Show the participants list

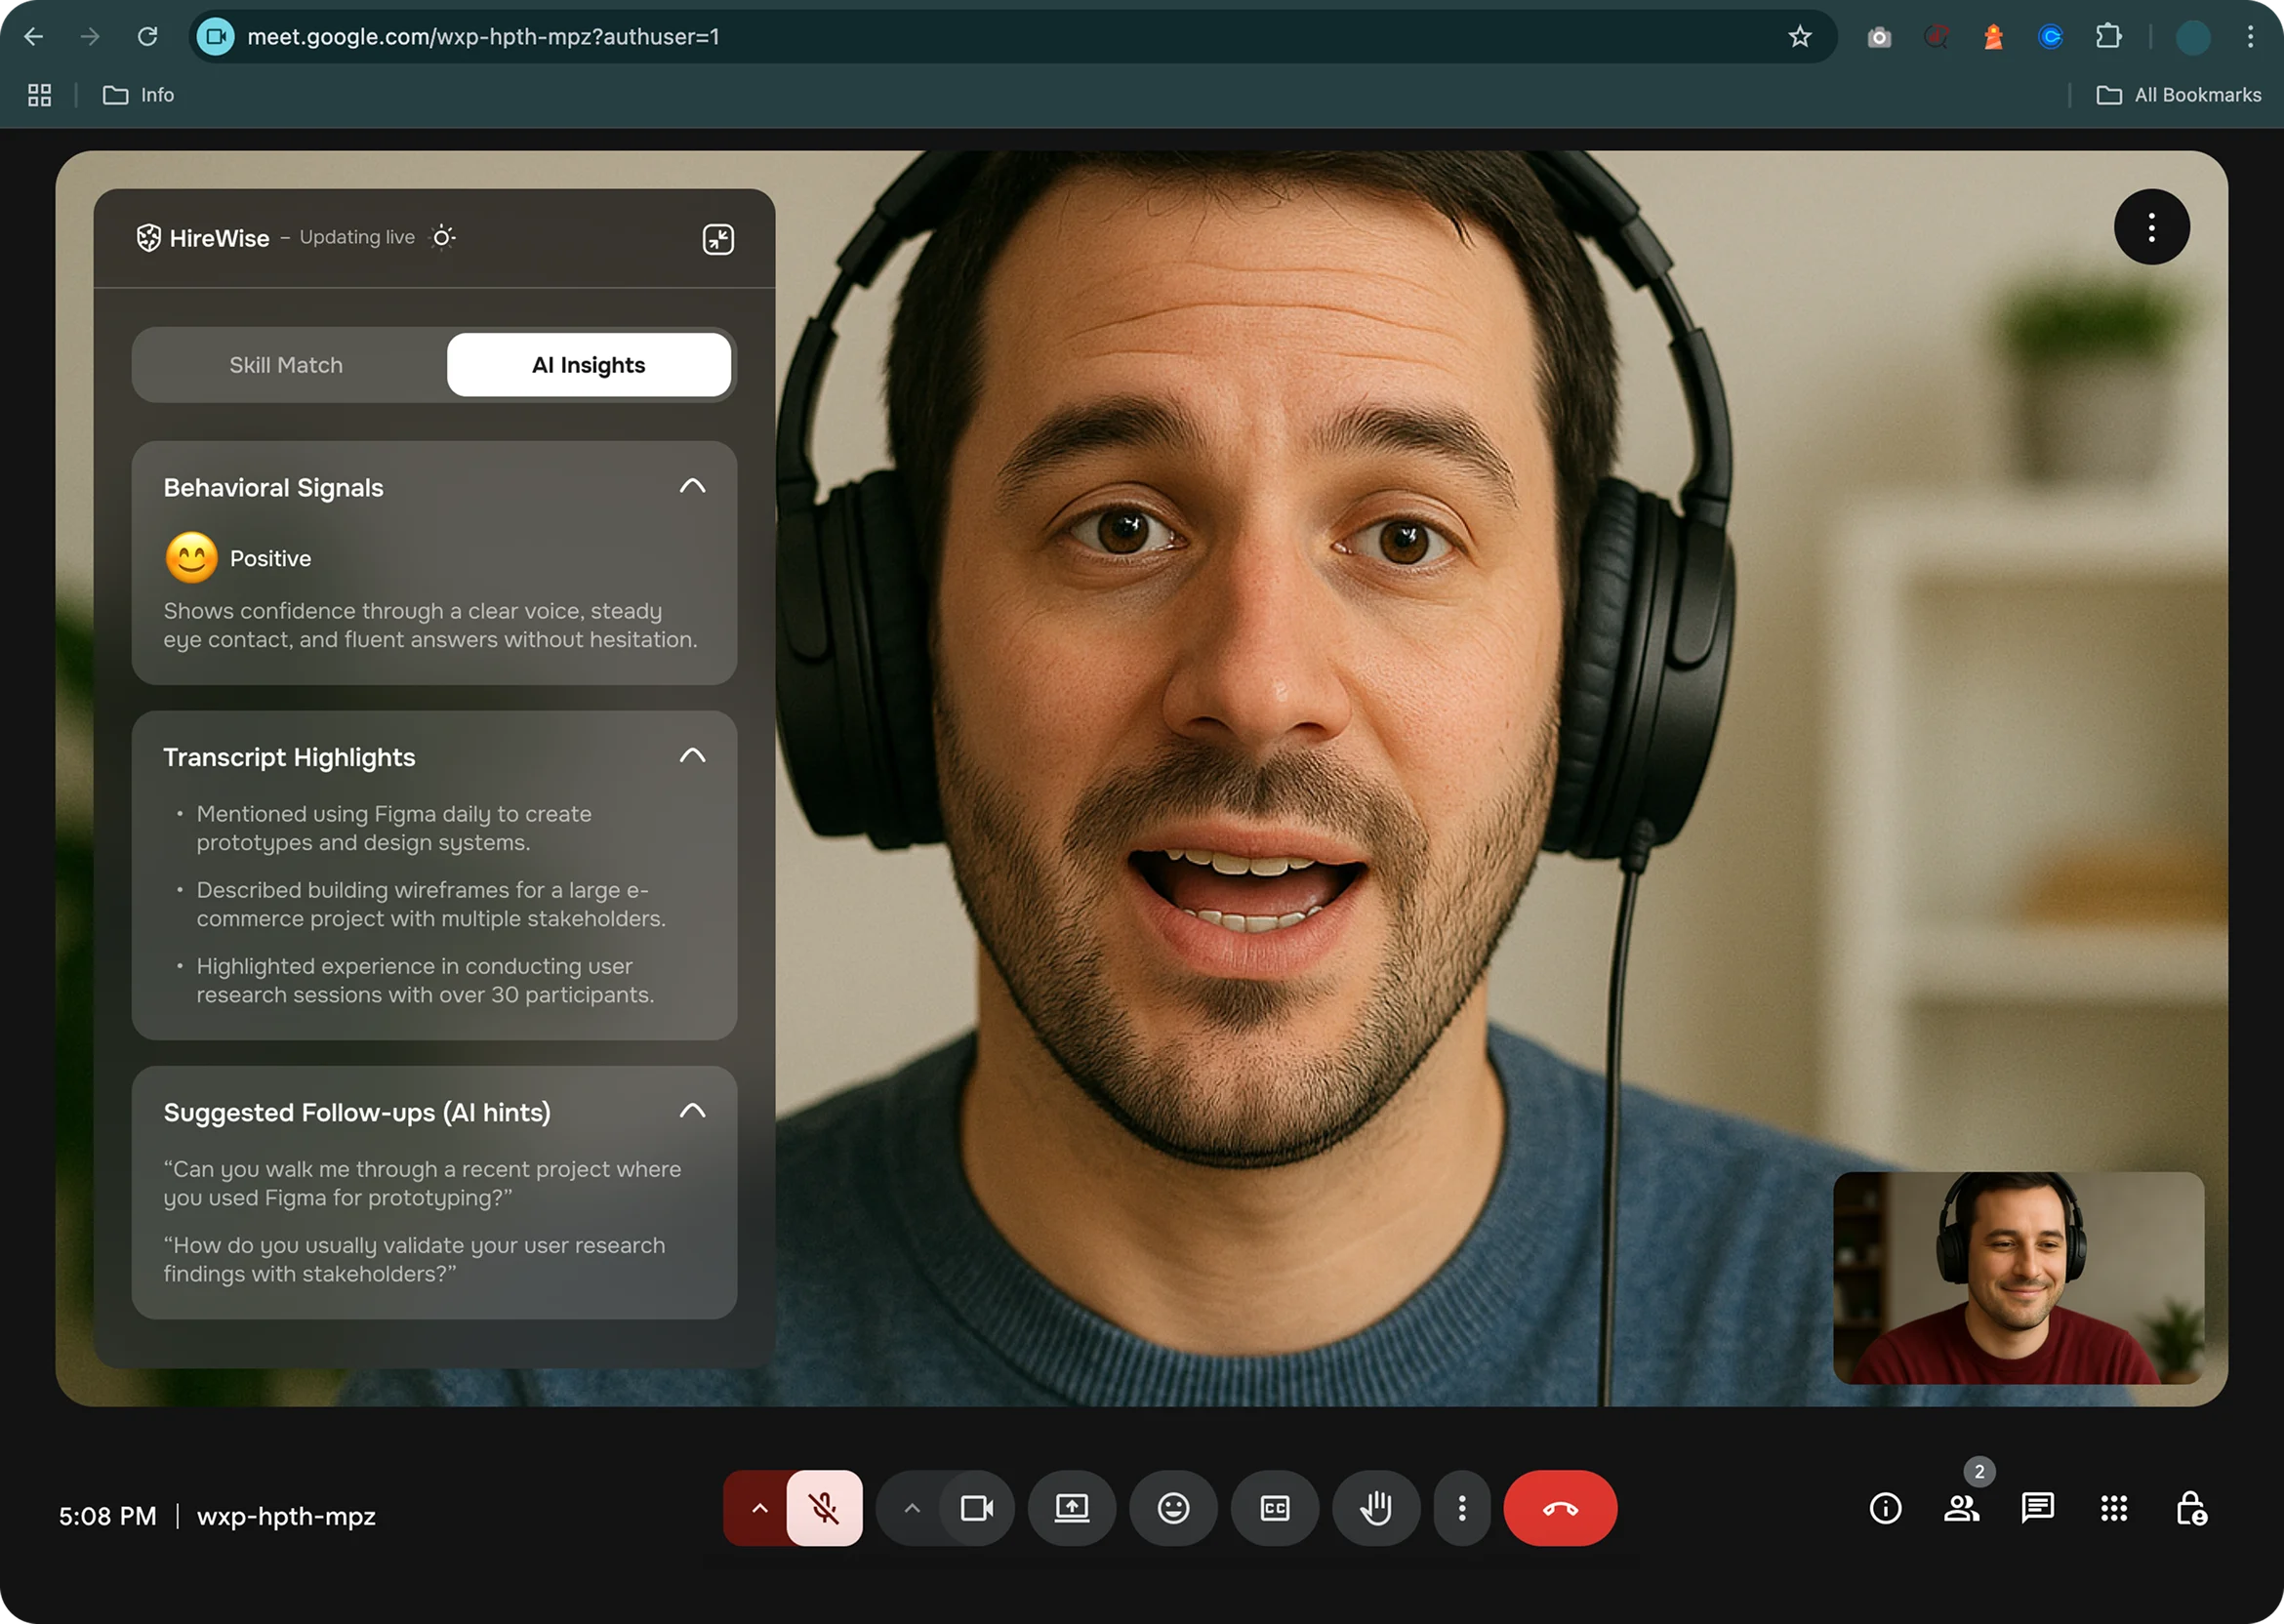tap(1961, 1508)
